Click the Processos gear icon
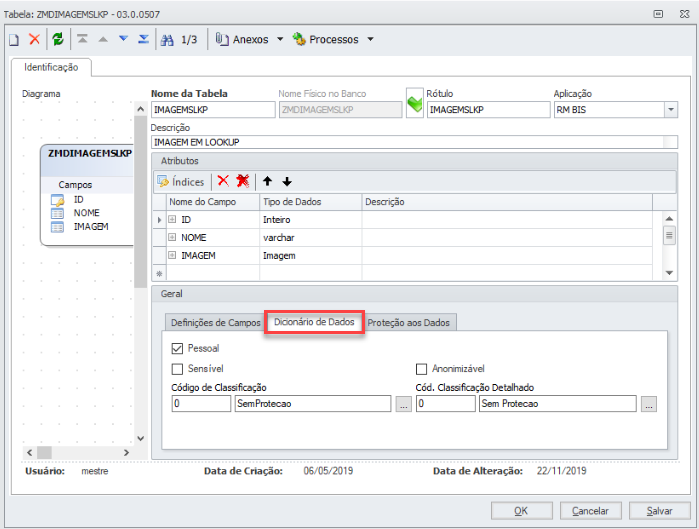The image size is (699, 529). [299, 39]
